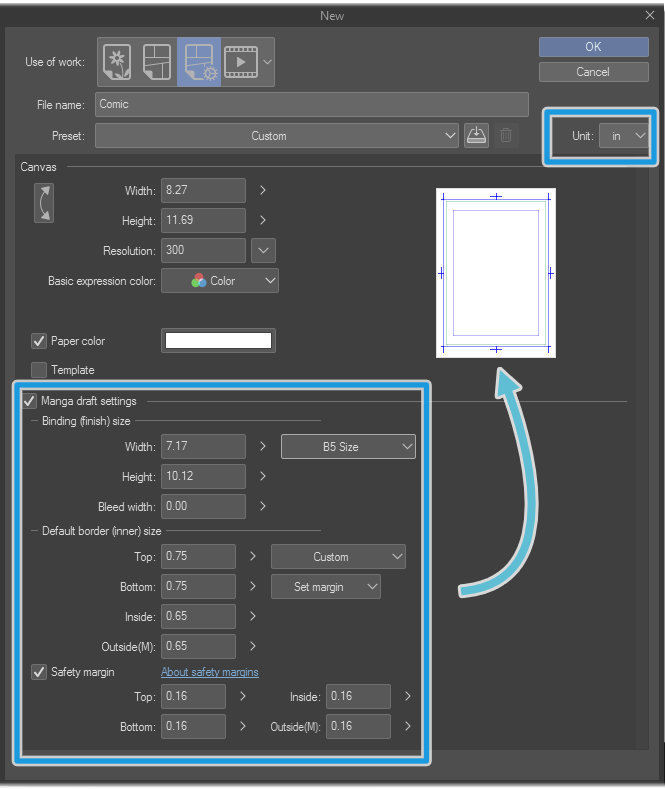665x789 pixels.
Task: Confirm with the OK button
Action: 594,47
